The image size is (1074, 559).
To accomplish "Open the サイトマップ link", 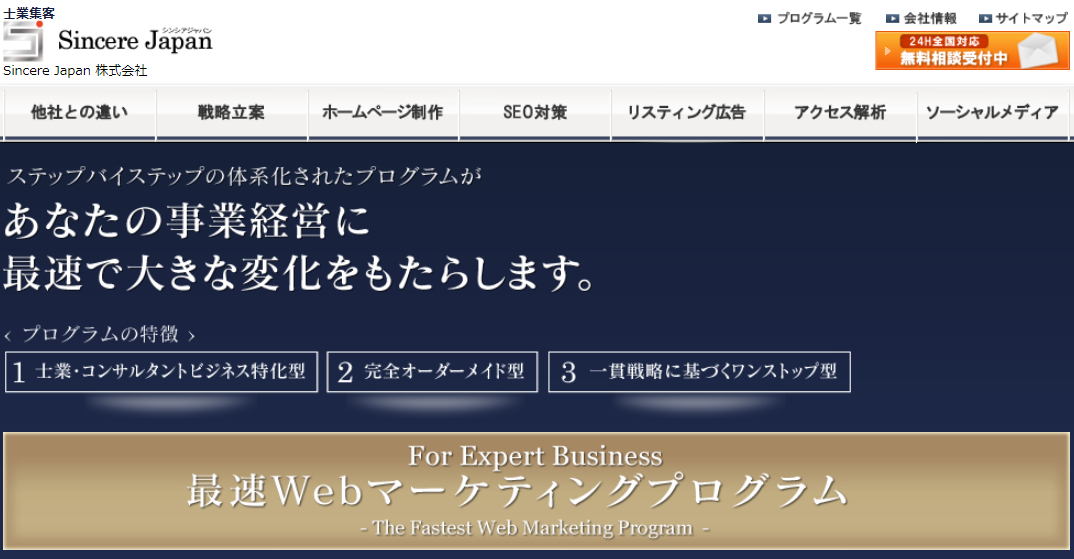I will [x=1031, y=18].
